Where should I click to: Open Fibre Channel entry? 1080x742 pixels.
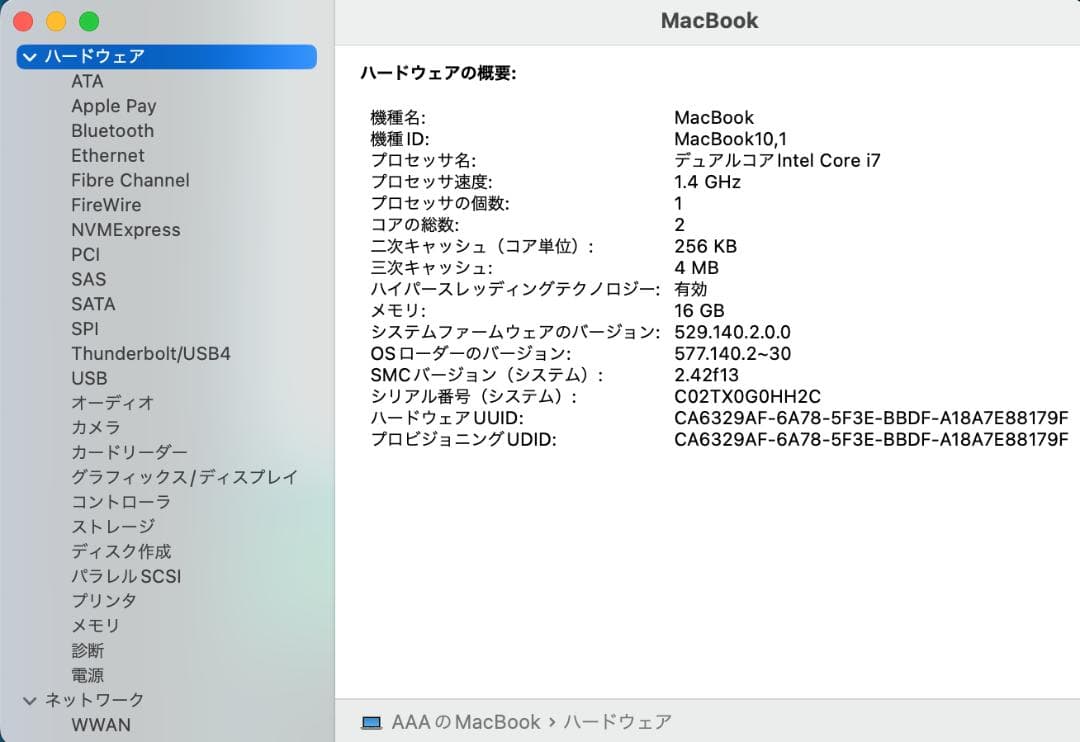[x=130, y=181]
